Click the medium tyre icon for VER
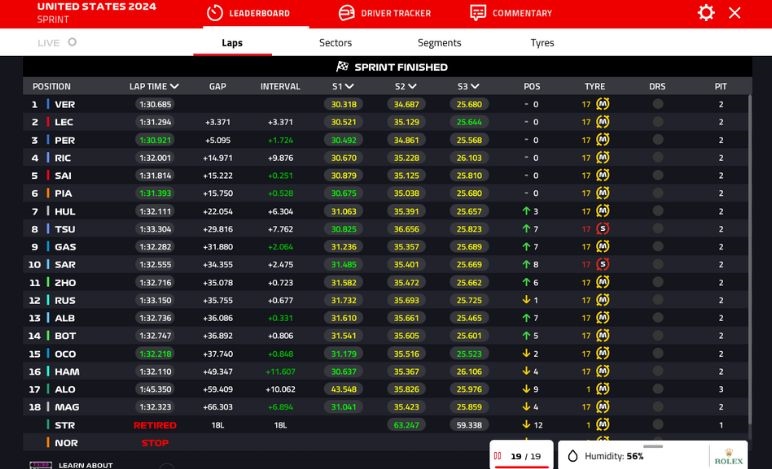Viewport: 772px width, 469px height. [x=603, y=104]
